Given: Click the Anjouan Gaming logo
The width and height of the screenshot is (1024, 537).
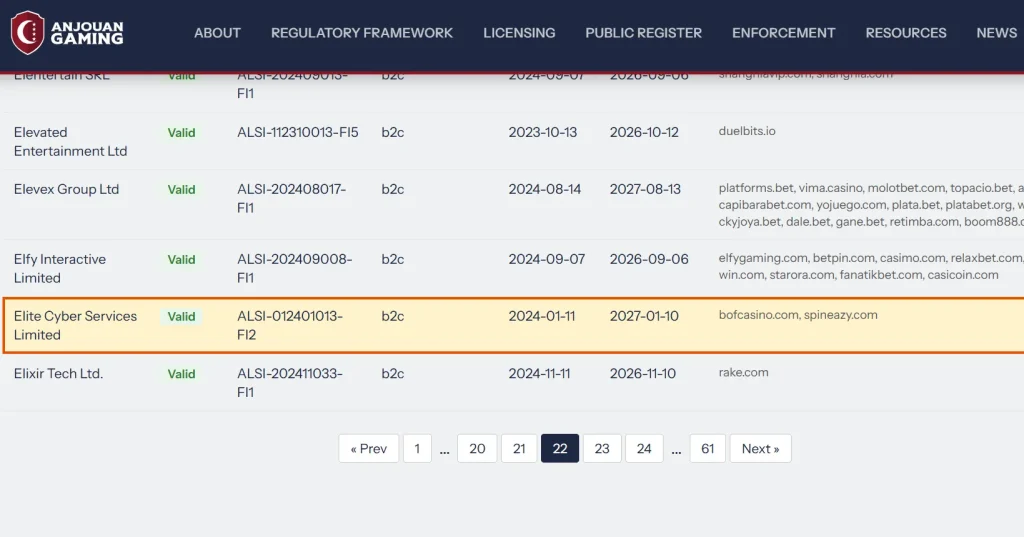Looking at the screenshot, I should pos(67,33).
